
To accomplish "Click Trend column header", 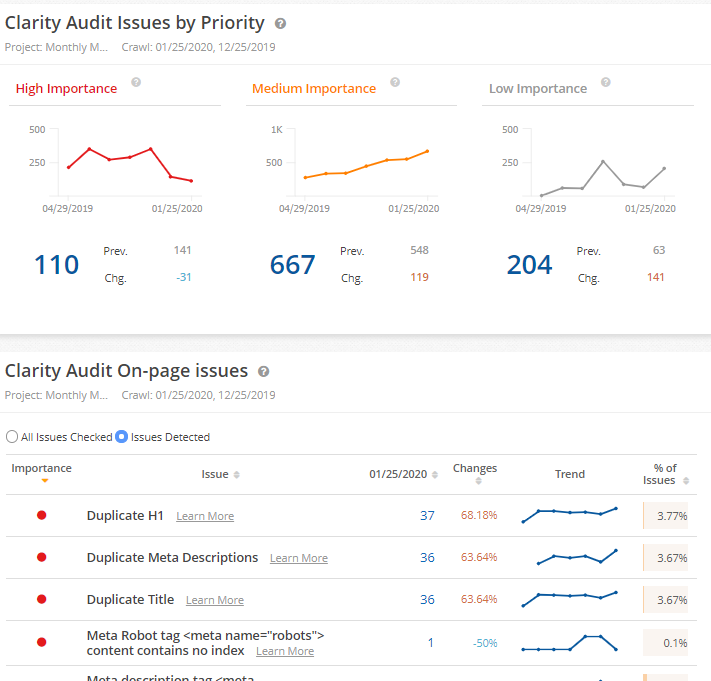I will (x=570, y=474).
